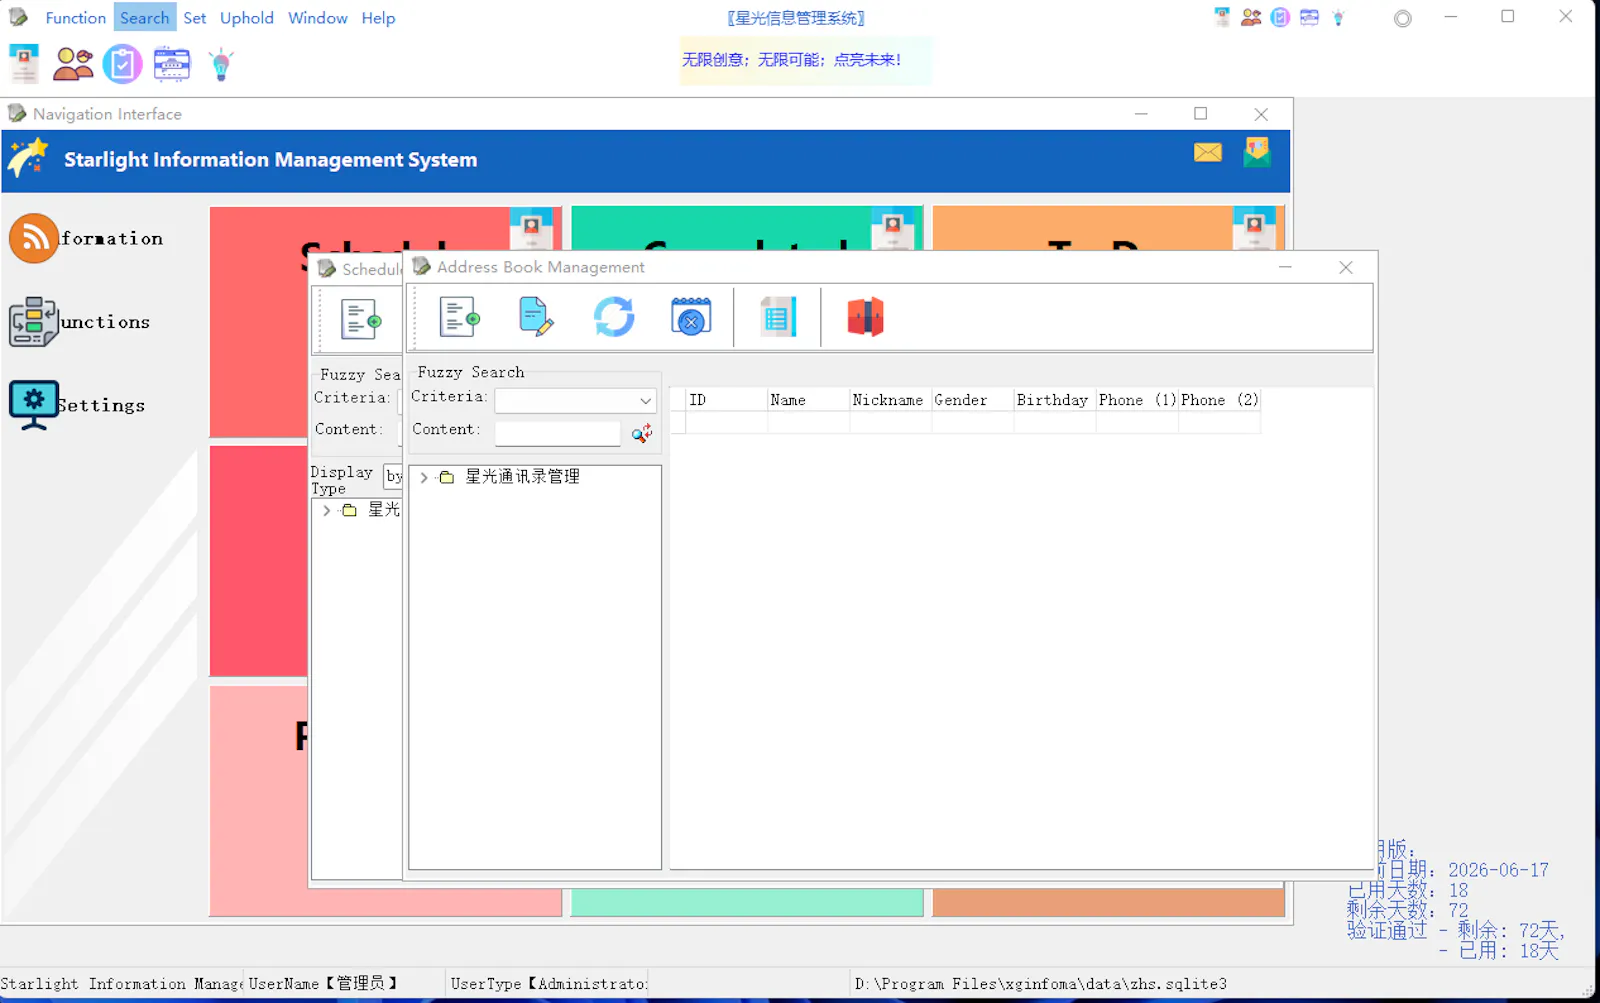Click the shooting star logo in Navigation Interface
The width and height of the screenshot is (1600, 1003).
coord(28,159)
